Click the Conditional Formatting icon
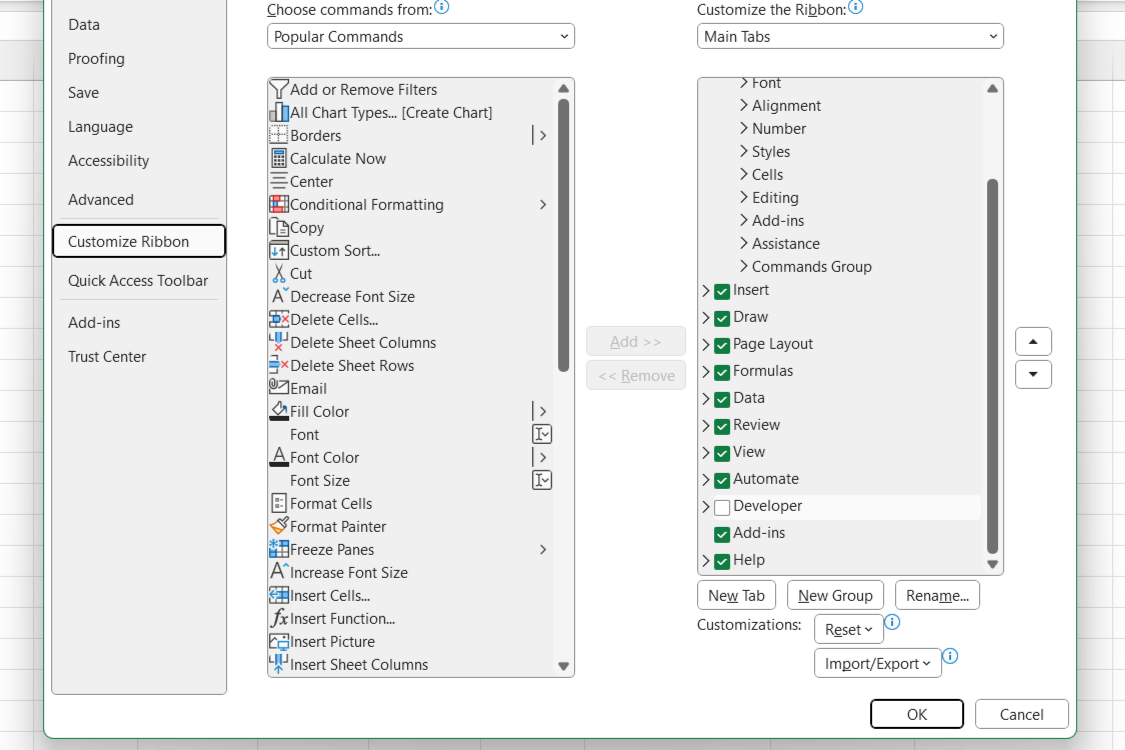This screenshot has height=750, width=1125. [x=278, y=205]
